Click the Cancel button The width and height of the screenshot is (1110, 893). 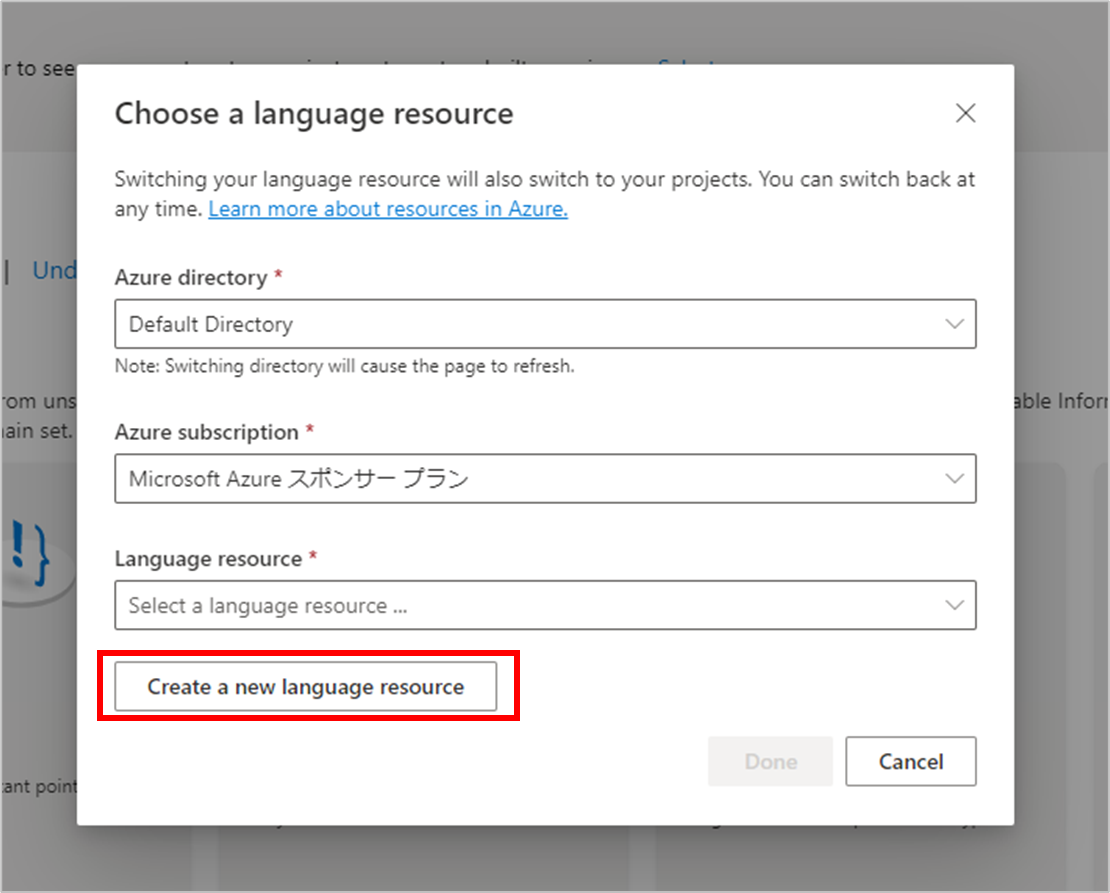point(910,761)
